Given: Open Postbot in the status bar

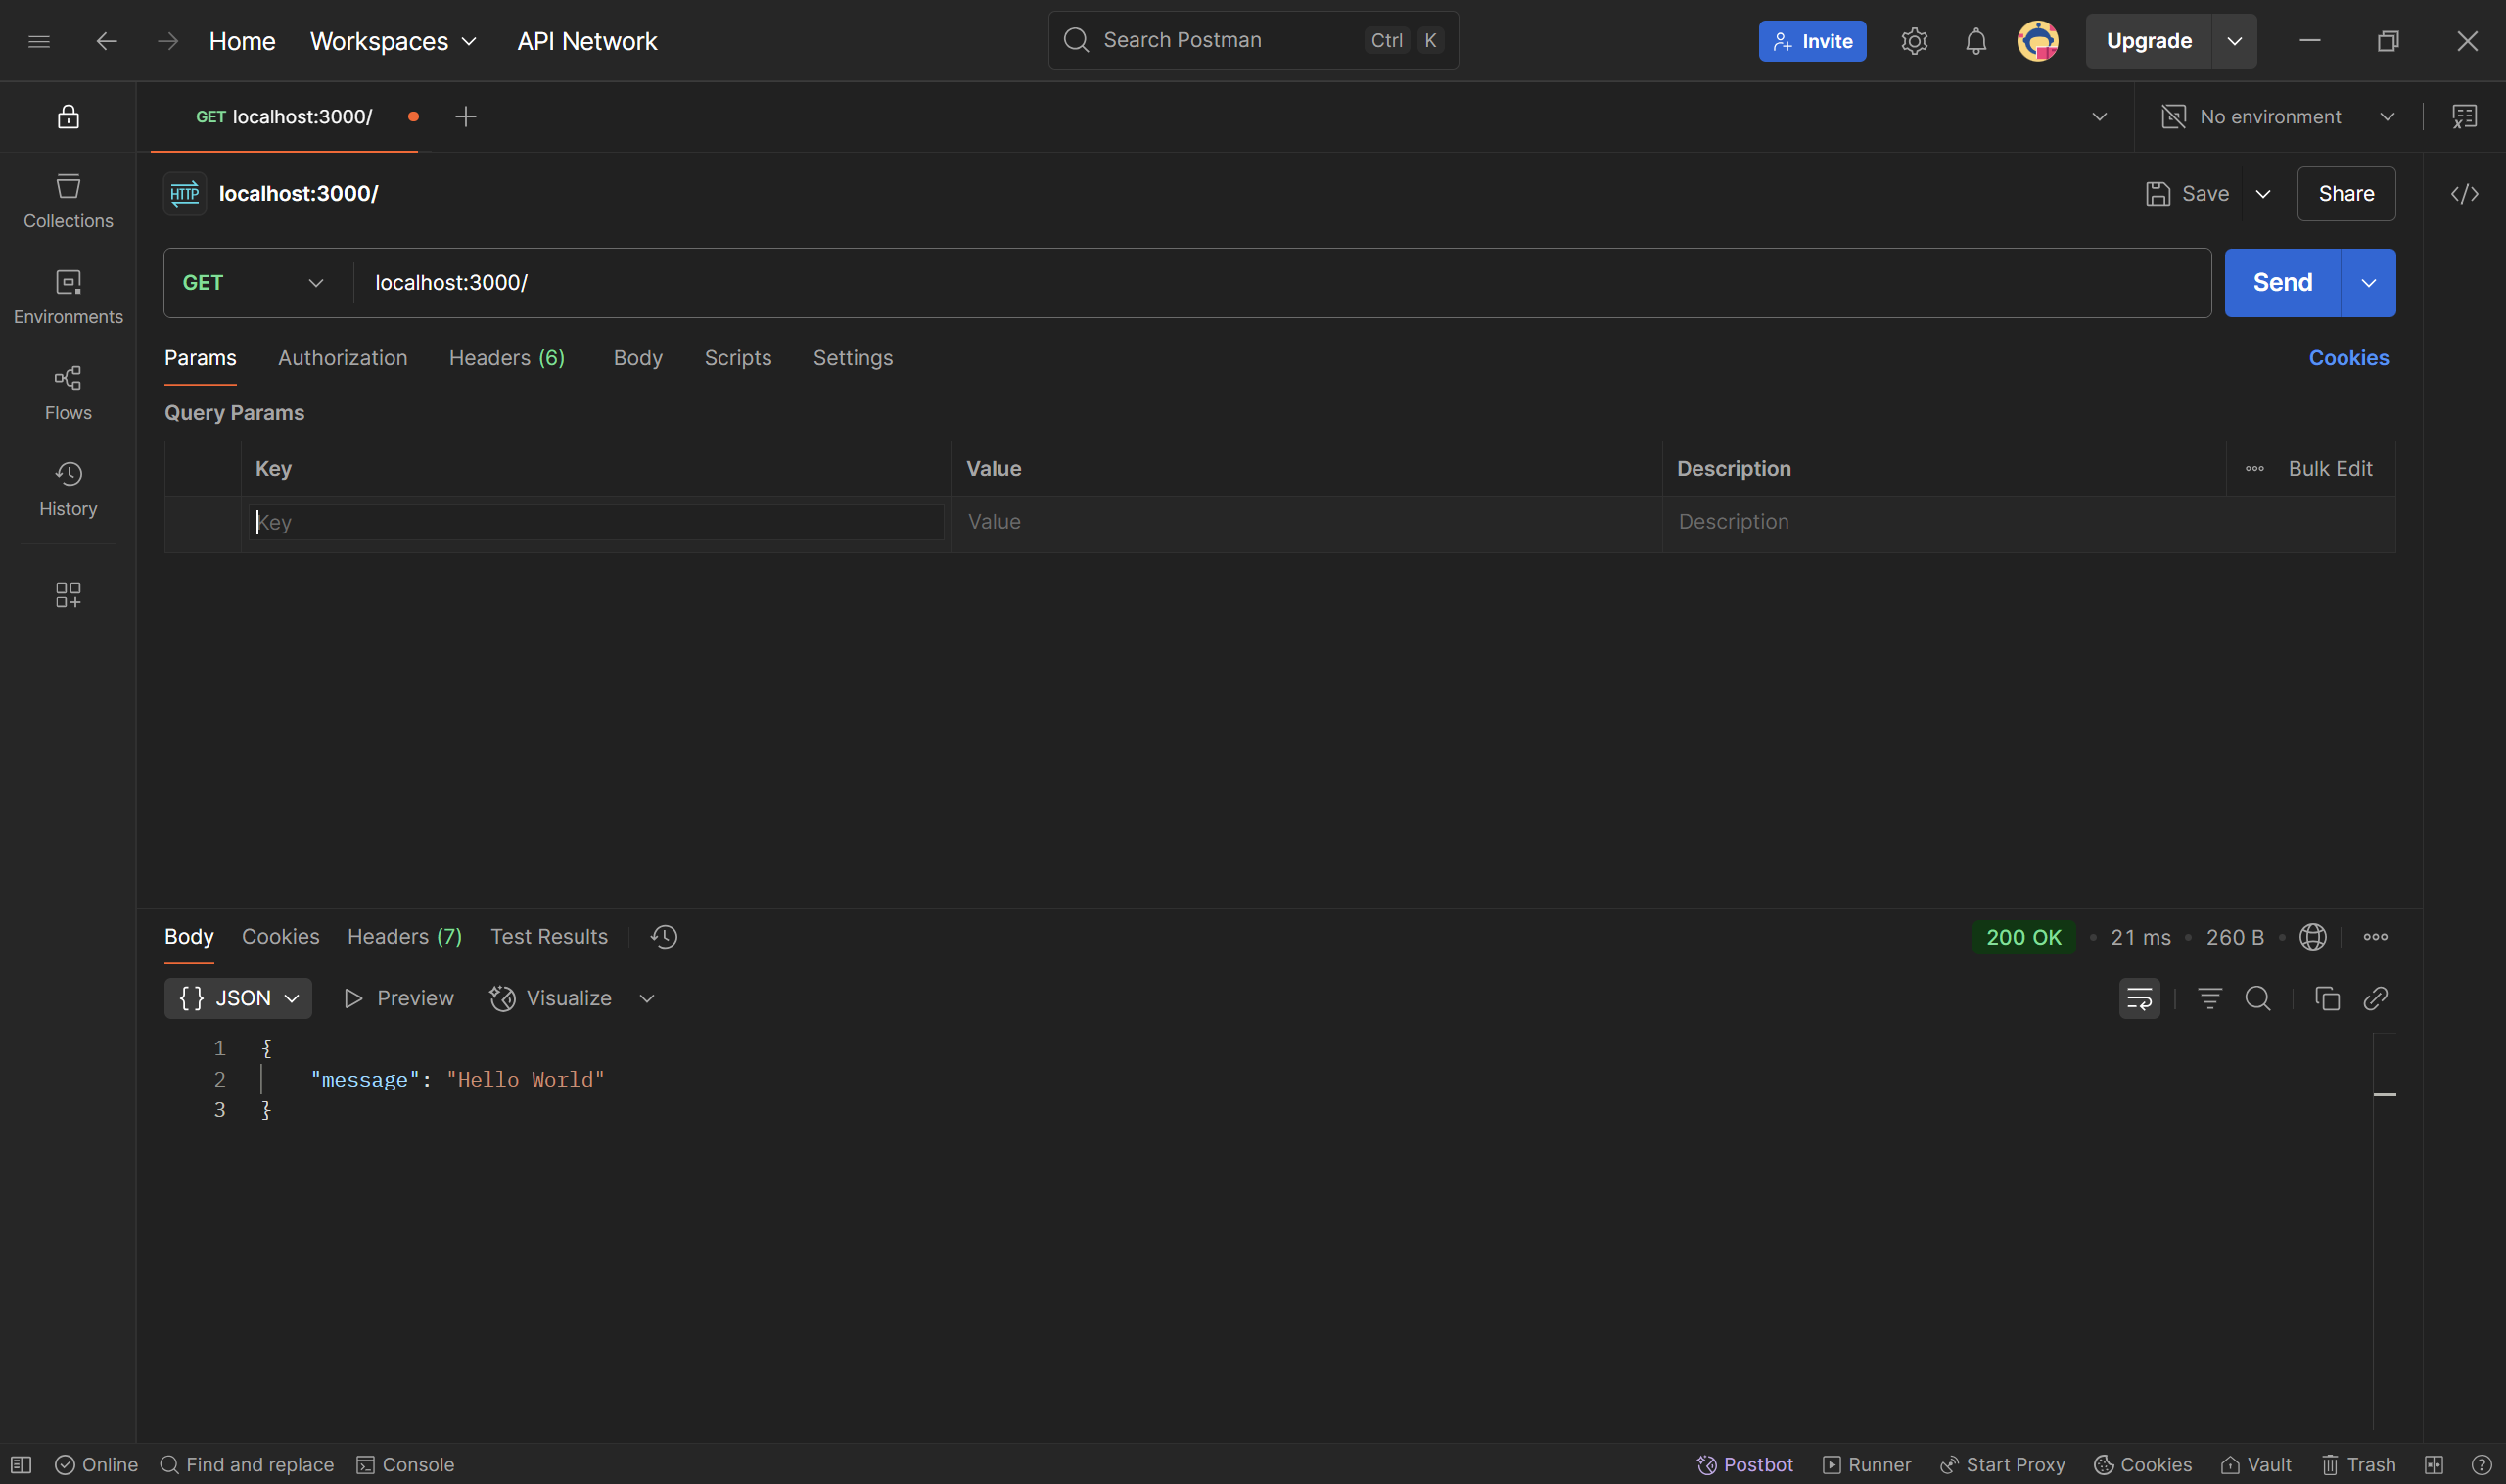Looking at the screenshot, I should tap(1745, 1464).
